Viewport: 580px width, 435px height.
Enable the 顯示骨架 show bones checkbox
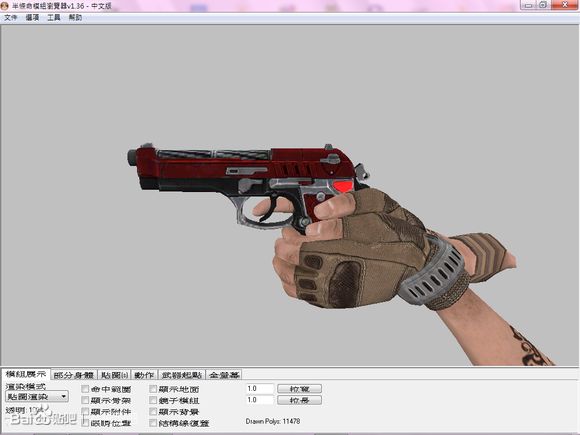click(x=85, y=400)
